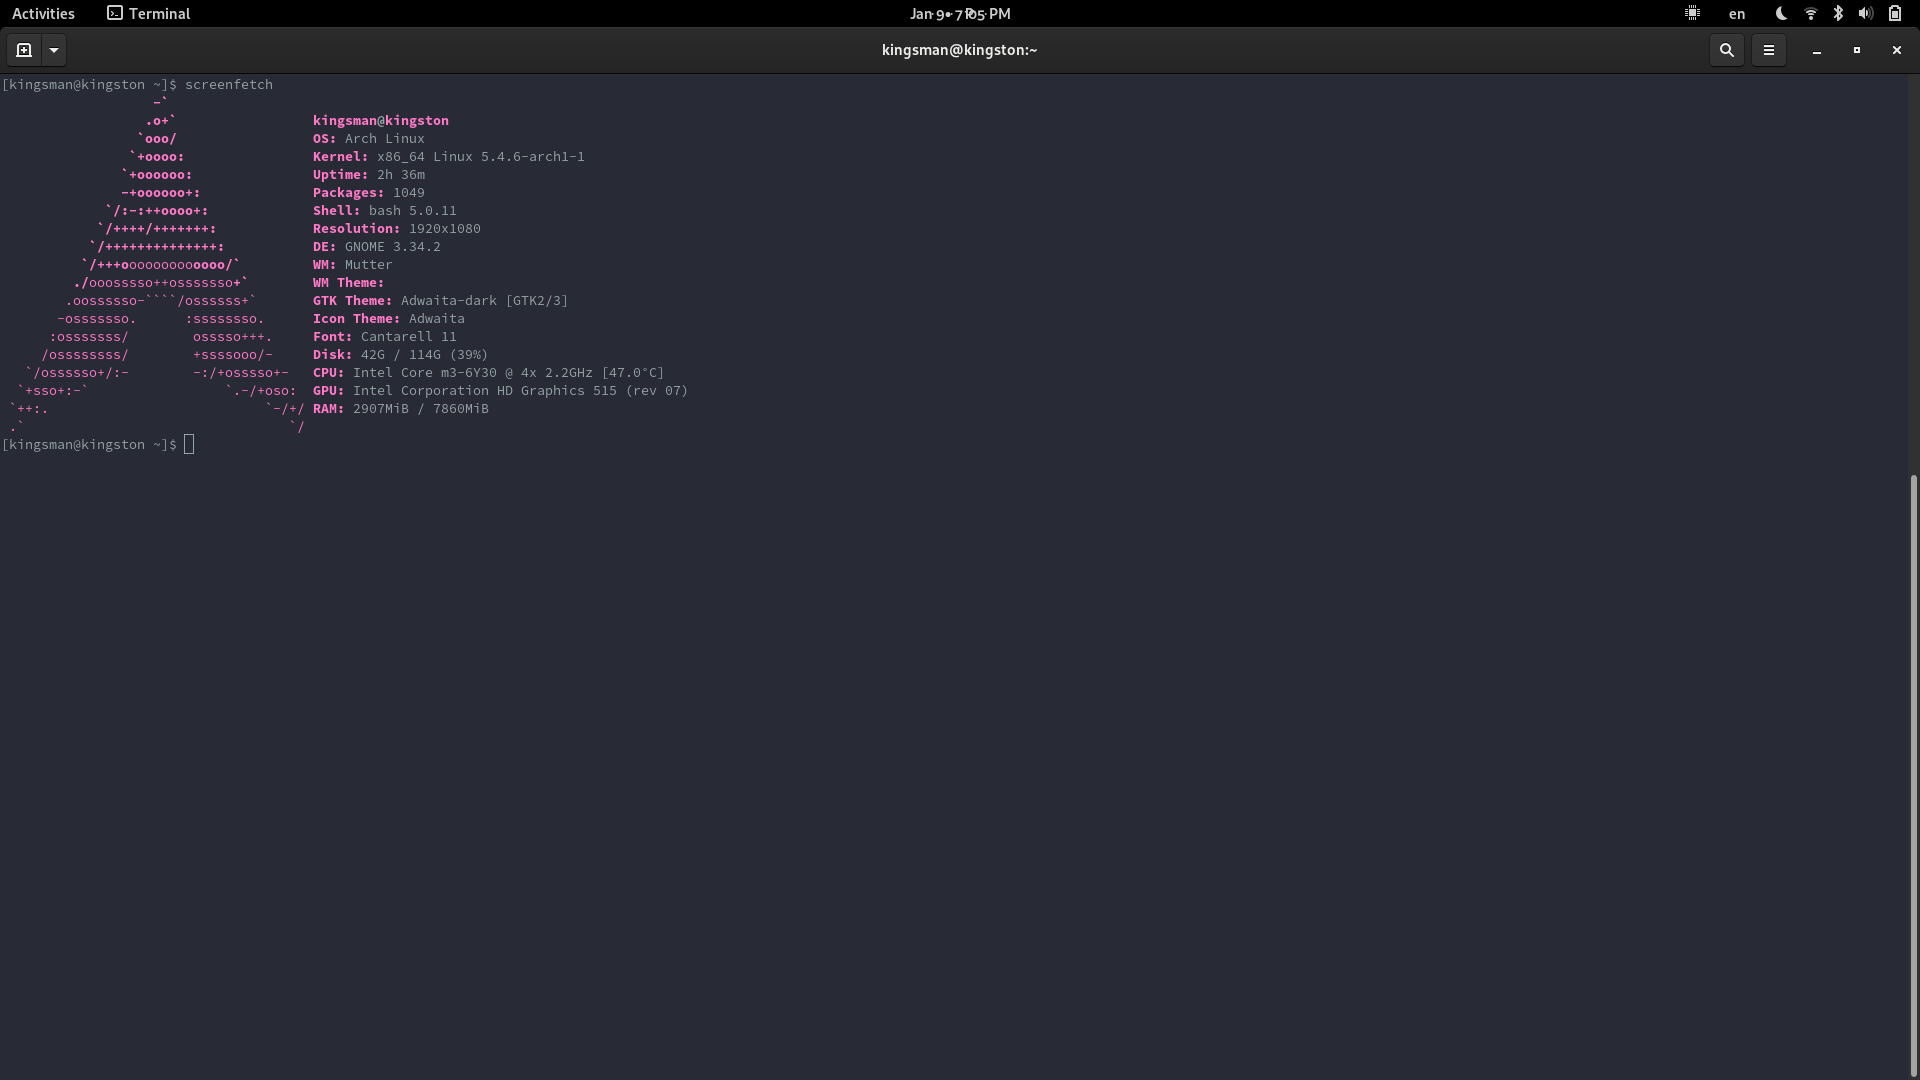Click the 'Shell: bash 5.0.11' line
1920x1080 pixels.
click(x=385, y=211)
